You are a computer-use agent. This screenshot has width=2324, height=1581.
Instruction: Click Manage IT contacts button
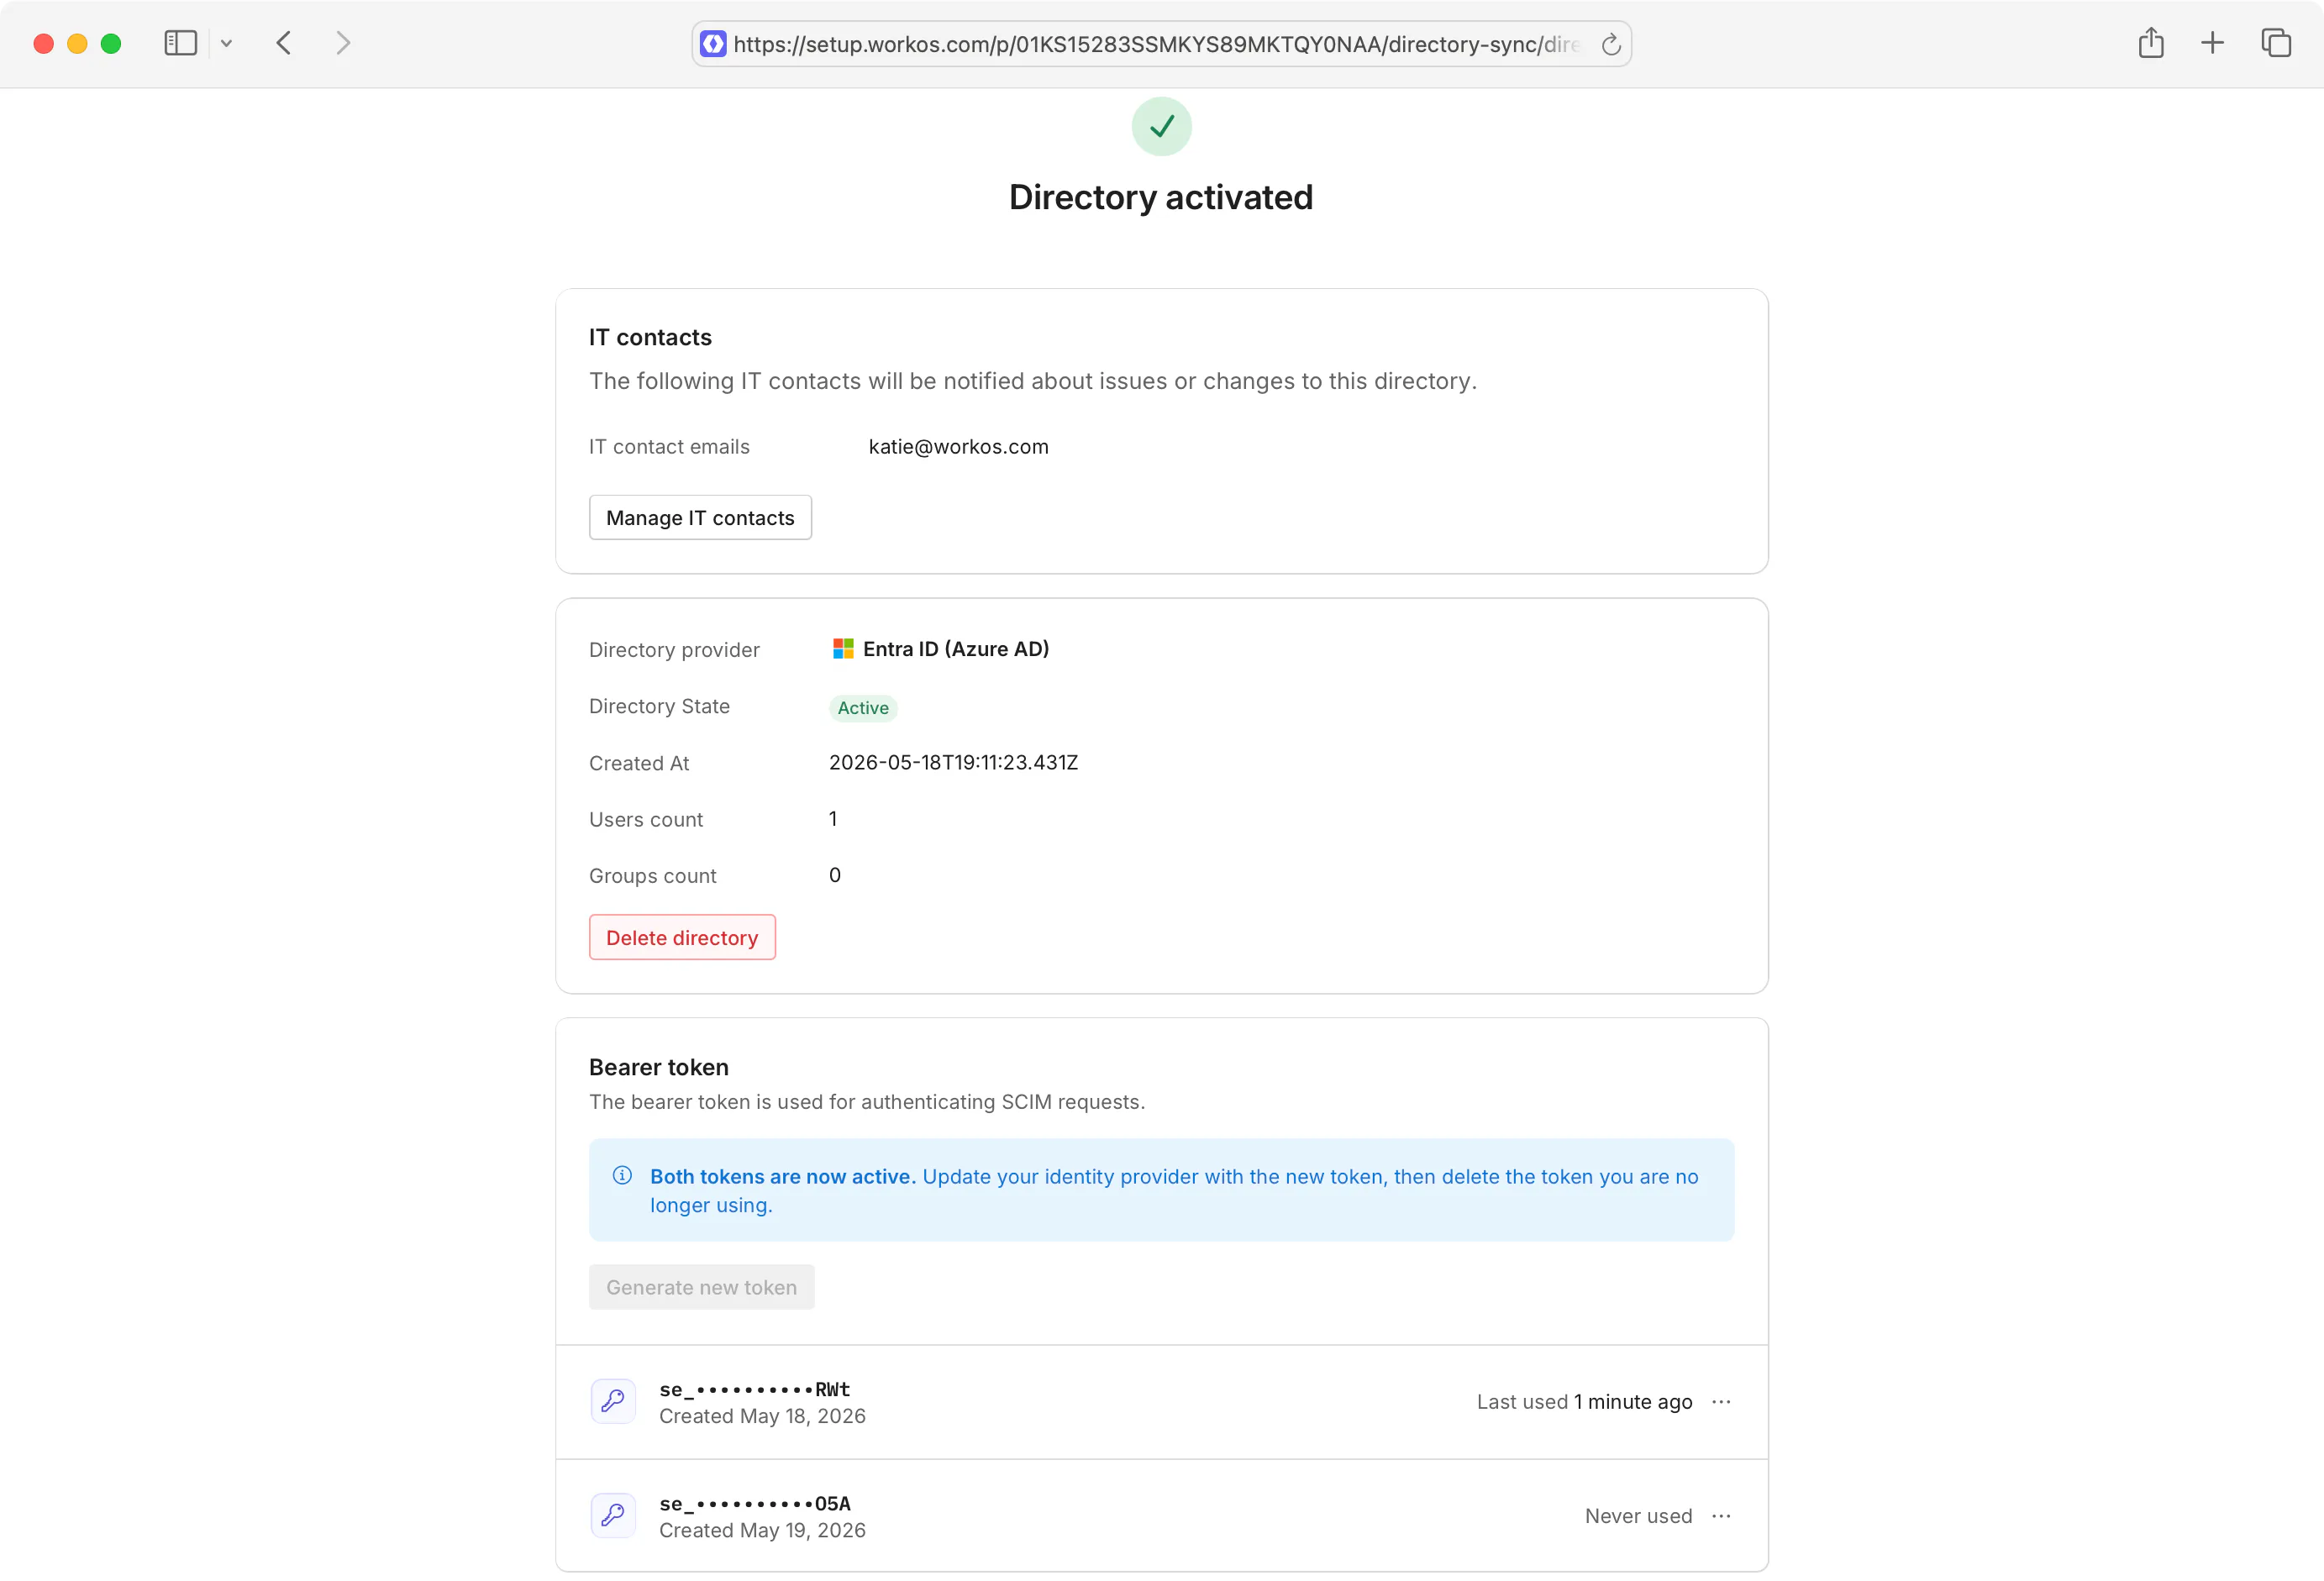[x=700, y=517]
